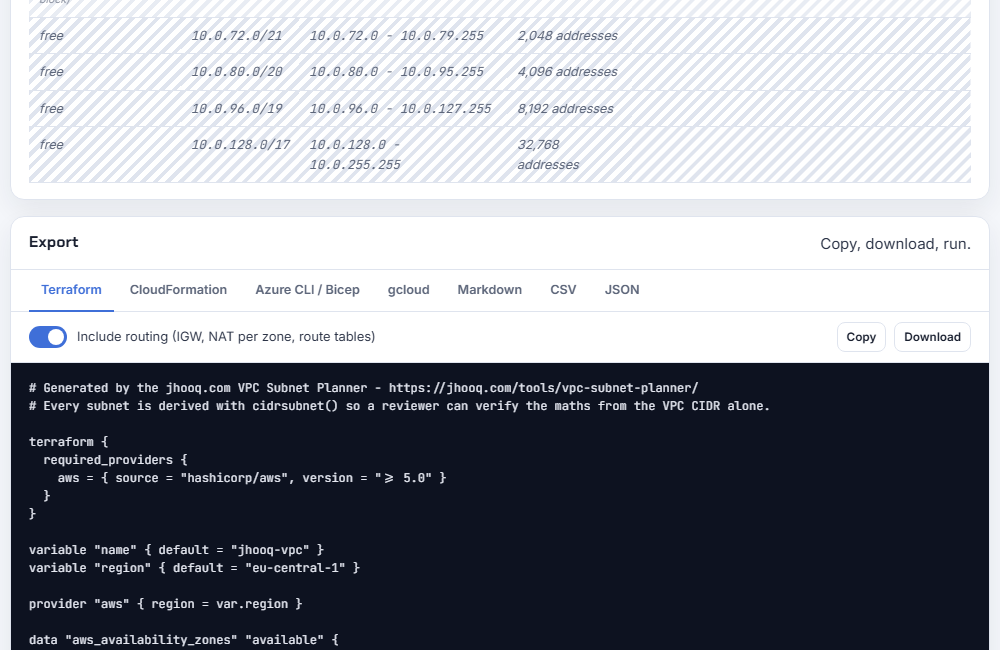Select the CSV export tab

(x=563, y=290)
